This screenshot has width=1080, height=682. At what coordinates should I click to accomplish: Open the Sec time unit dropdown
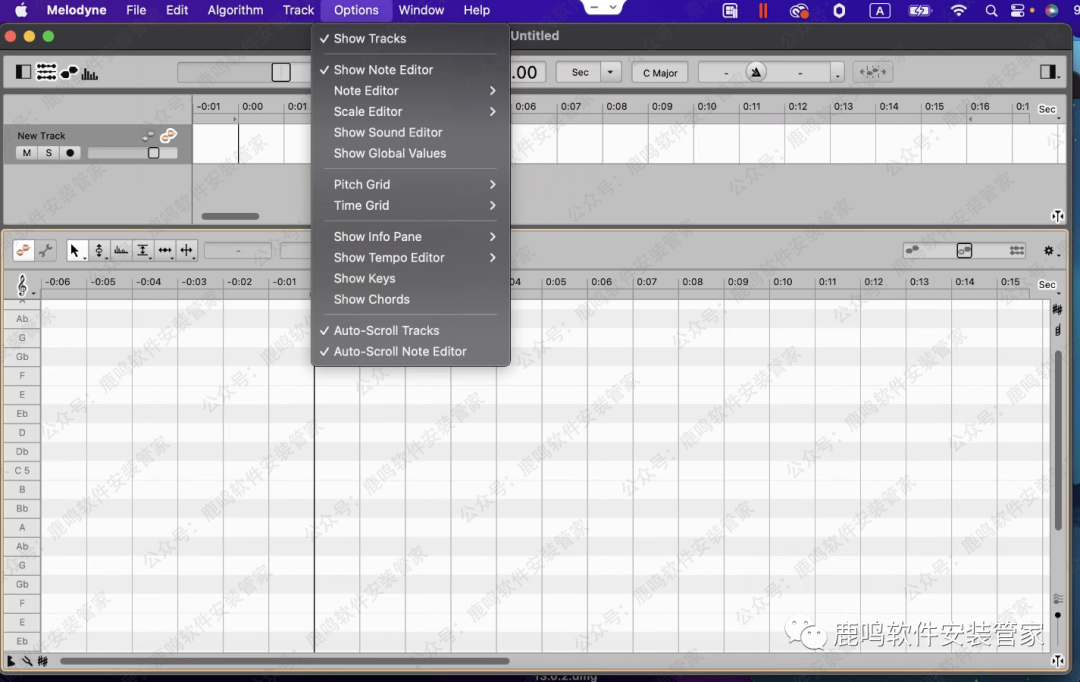point(612,73)
